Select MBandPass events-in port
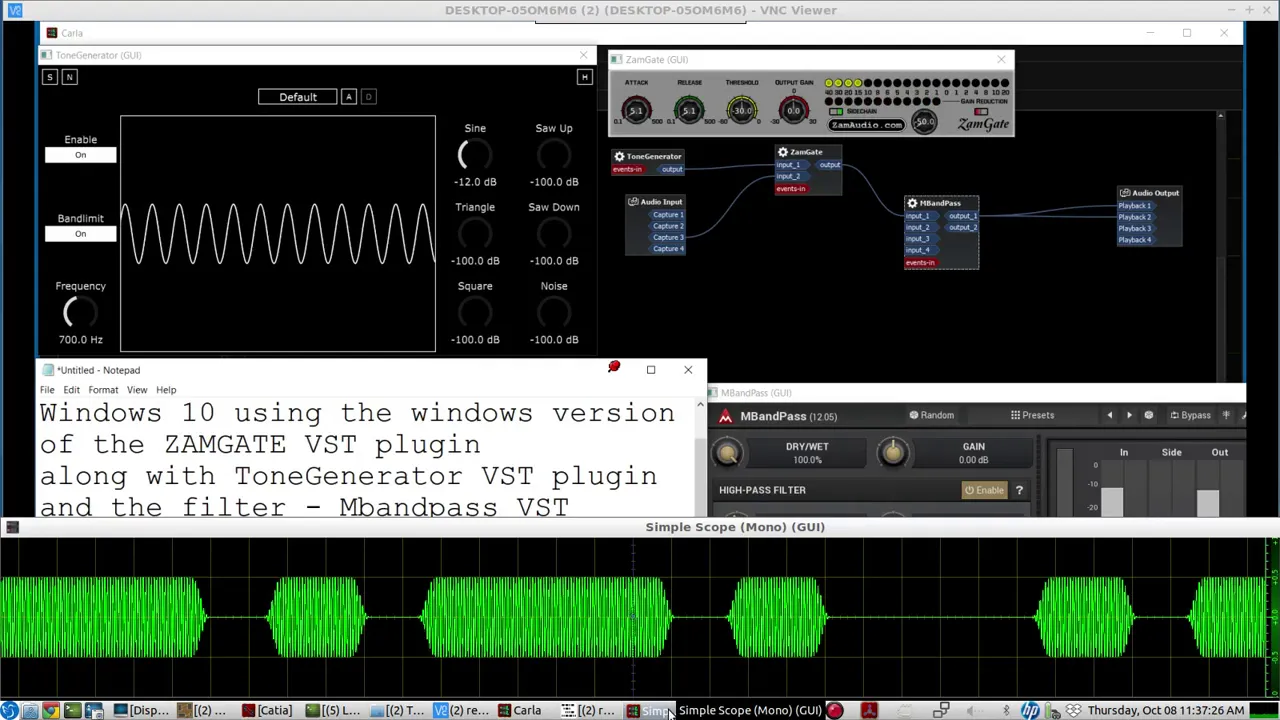This screenshot has width=1280, height=720. pyautogui.click(x=921, y=263)
